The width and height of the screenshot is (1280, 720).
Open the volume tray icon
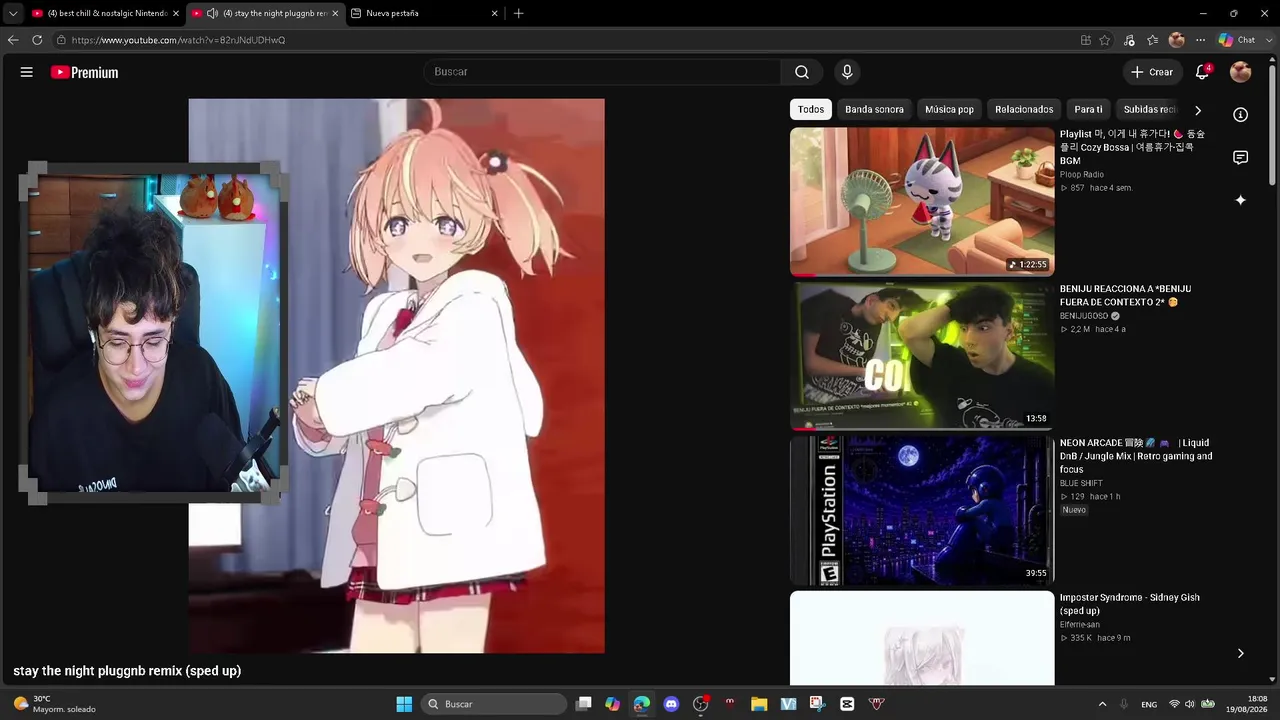pos(1190,704)
